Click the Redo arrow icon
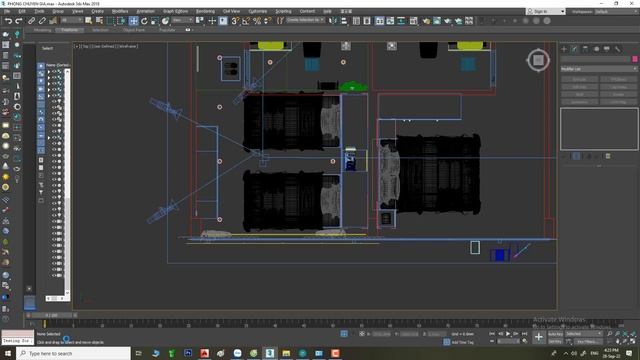The image size is (640, 360). coord(18,21)
